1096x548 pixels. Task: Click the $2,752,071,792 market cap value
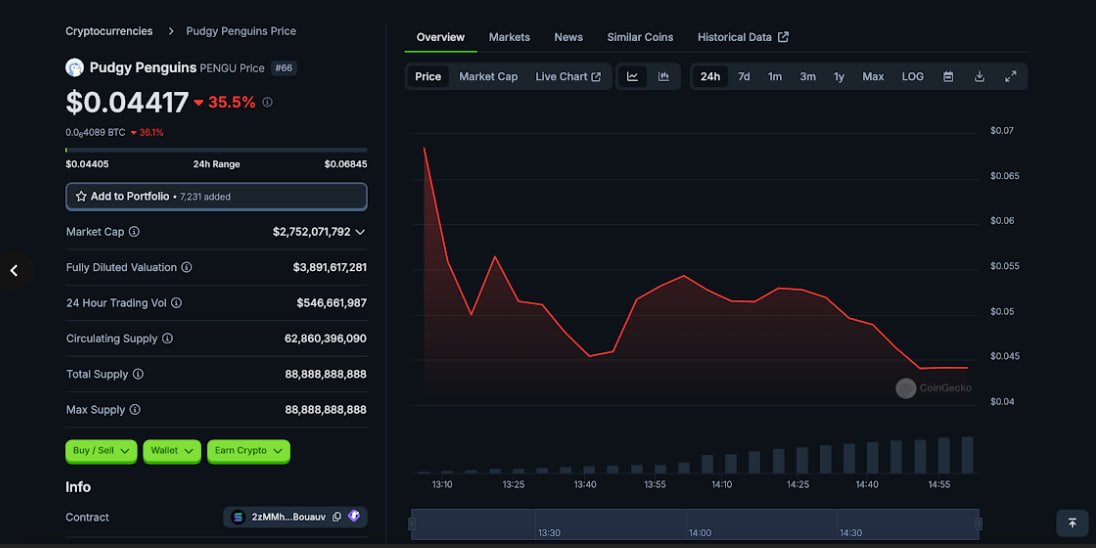tap(312, 231)
